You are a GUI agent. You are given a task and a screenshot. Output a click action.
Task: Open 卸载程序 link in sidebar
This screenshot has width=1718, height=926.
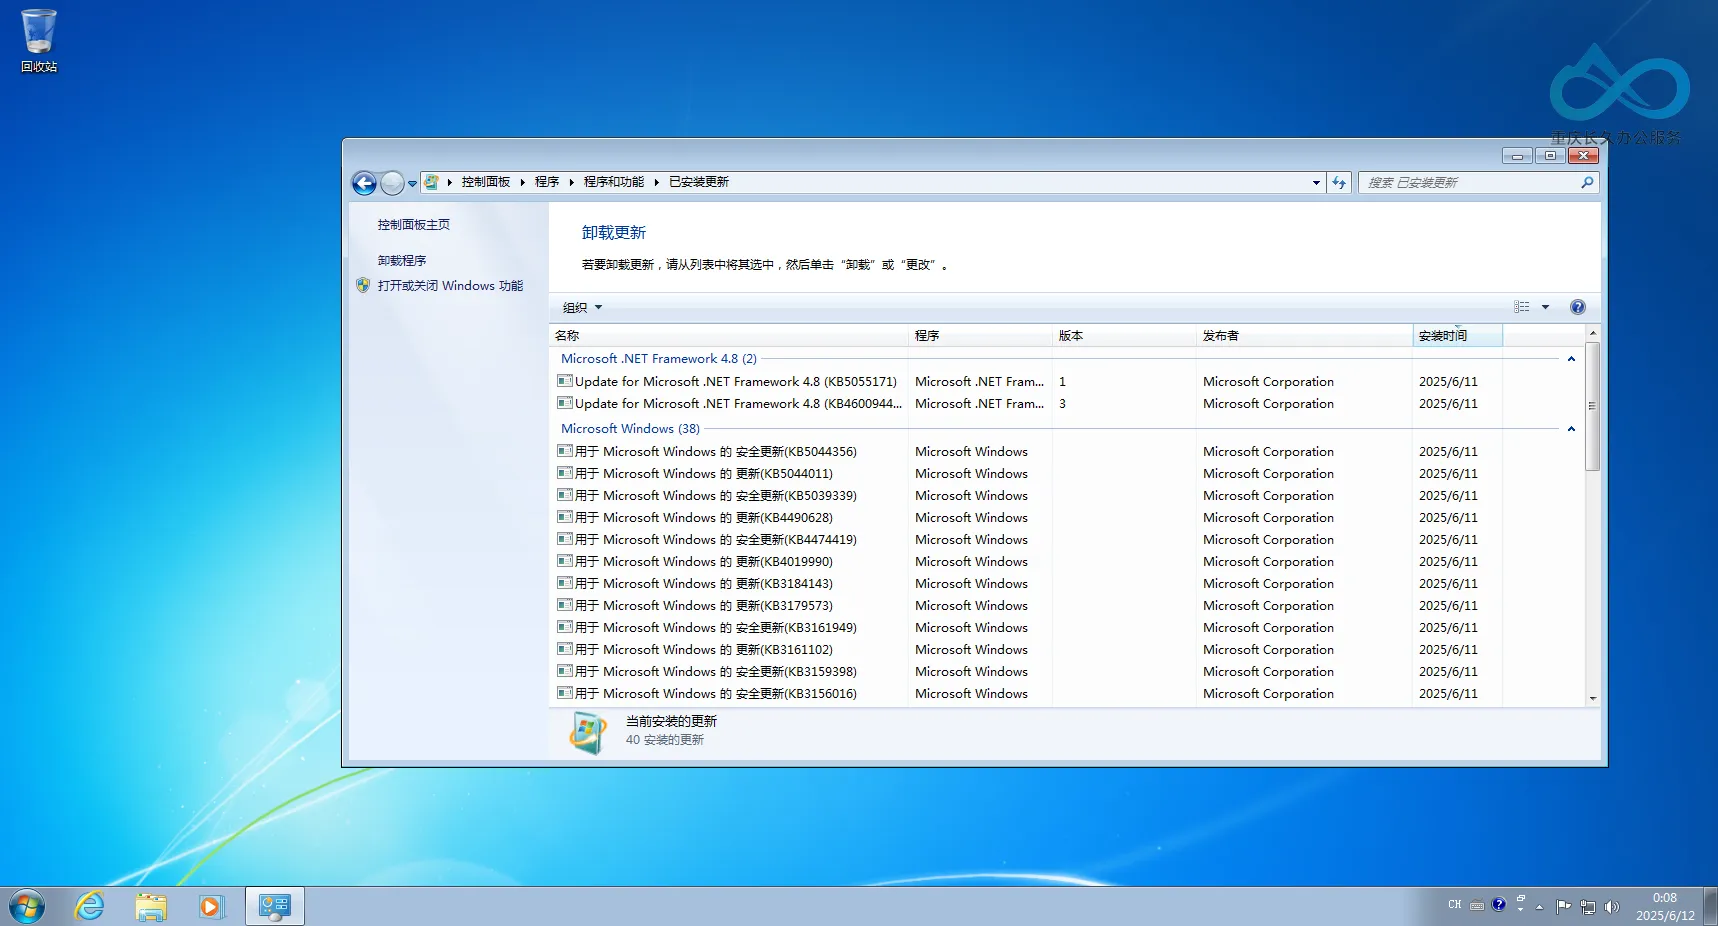[402, 261]
